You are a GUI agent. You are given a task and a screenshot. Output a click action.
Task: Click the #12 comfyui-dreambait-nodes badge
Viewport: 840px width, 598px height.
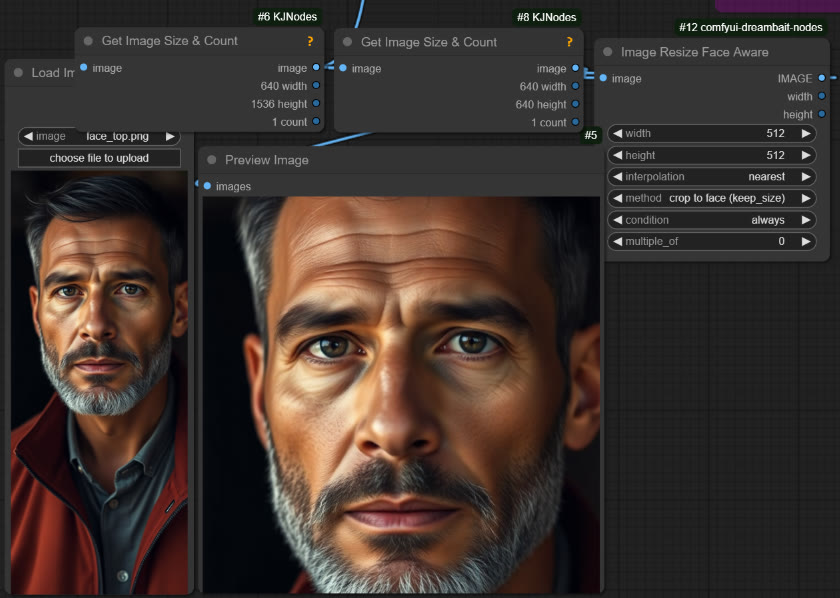751,27
